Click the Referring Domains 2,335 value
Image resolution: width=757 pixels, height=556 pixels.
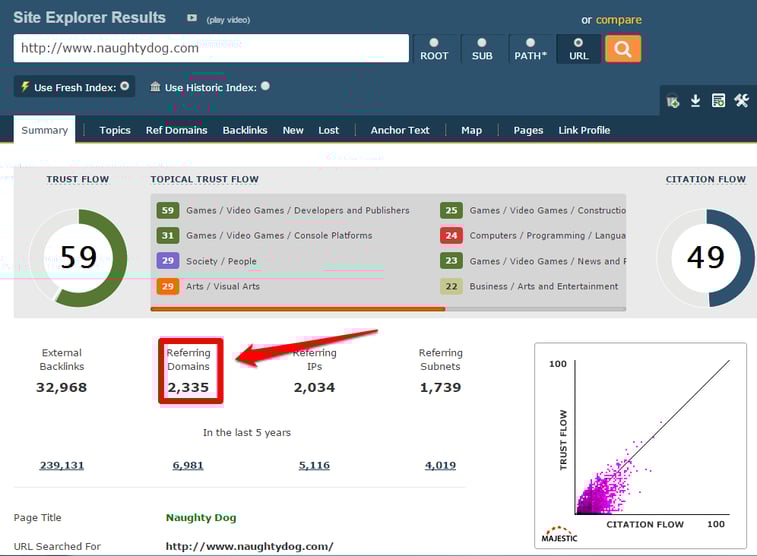(x=188, y=388)
